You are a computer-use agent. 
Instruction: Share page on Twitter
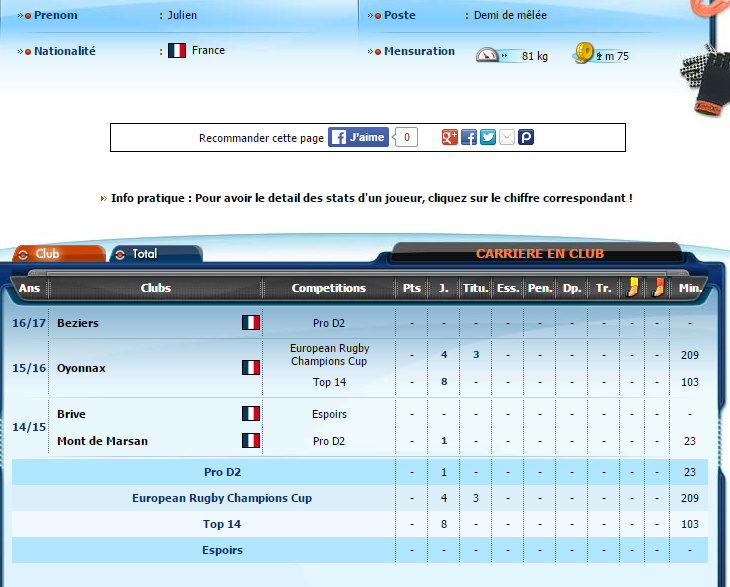click(488, 137)
